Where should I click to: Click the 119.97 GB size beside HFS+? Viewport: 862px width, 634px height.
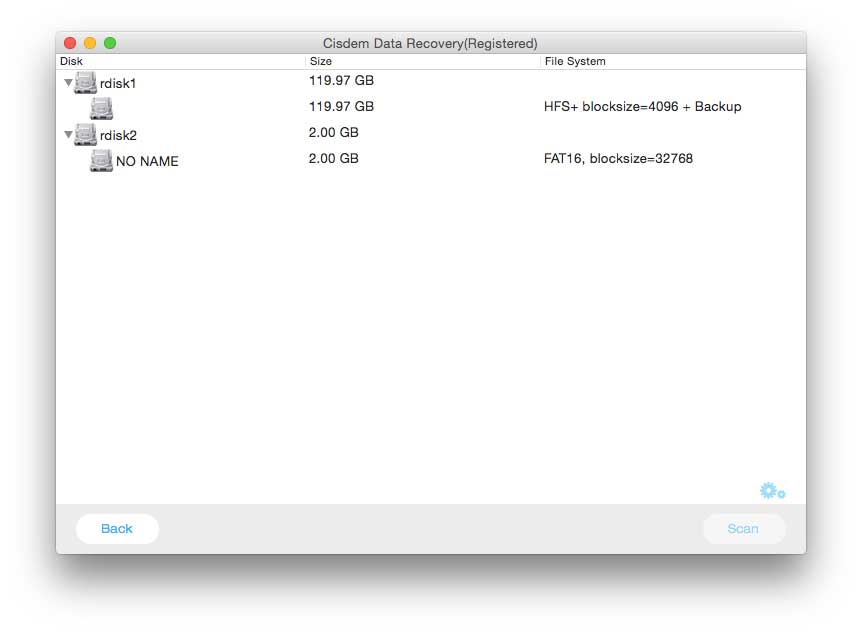coord(341,106)
